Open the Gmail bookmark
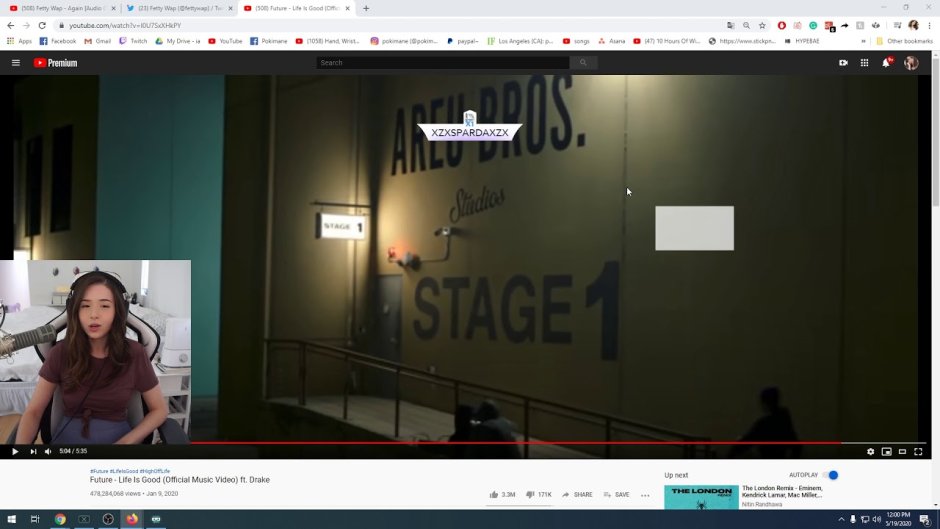Viewport: 940px width, 529px height. tap(98, 41)
